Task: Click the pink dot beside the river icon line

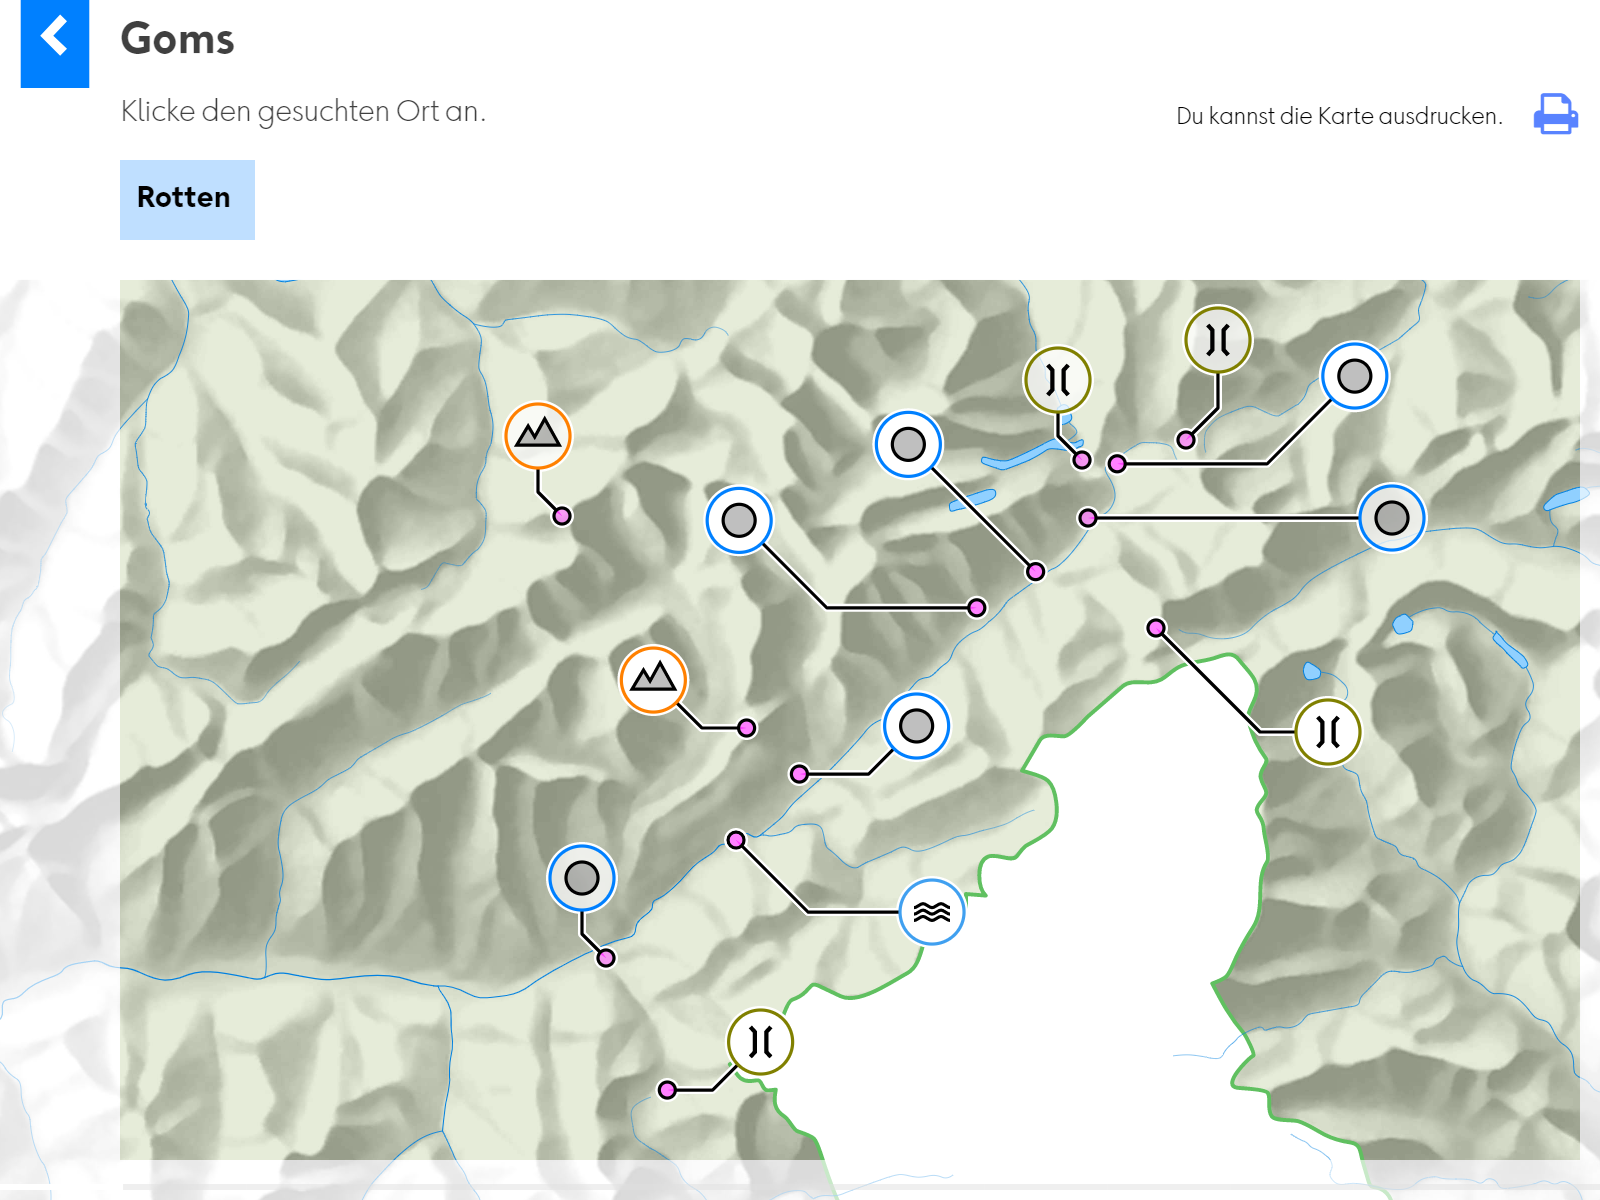Action: [736, 840]
